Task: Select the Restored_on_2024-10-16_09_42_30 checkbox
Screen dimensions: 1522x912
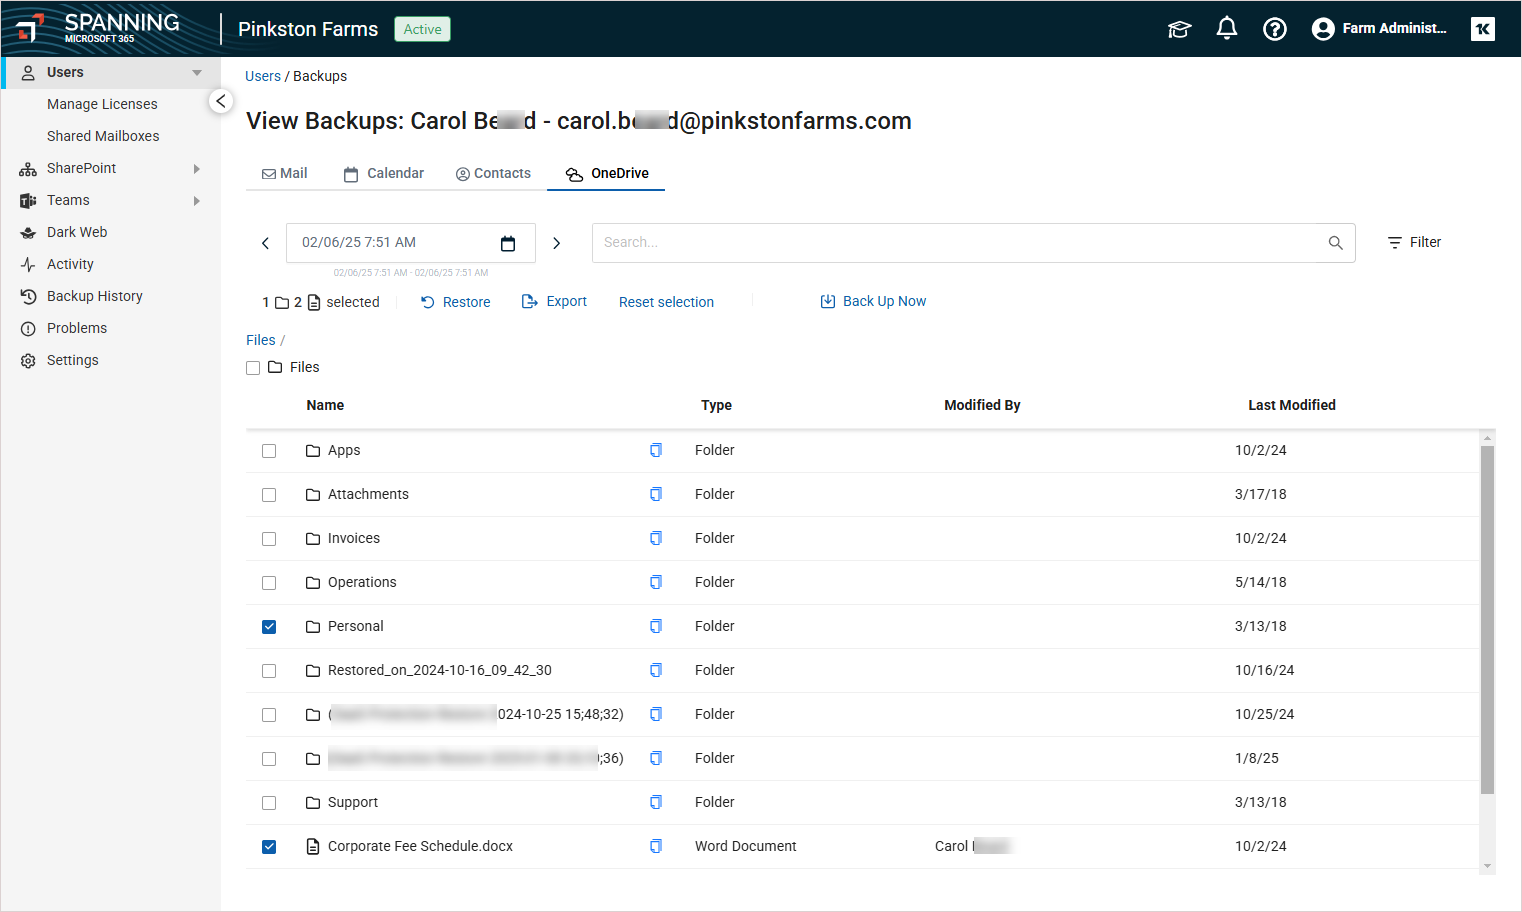Action: coord(269,671)
